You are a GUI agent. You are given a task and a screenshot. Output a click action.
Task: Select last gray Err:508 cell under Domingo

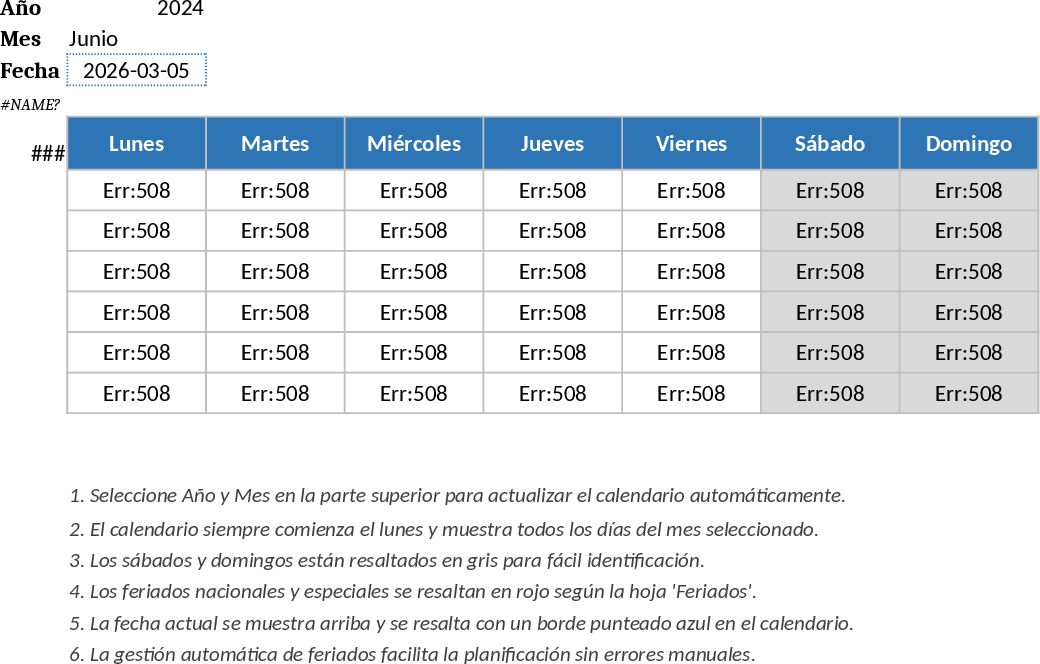(968, 393)
